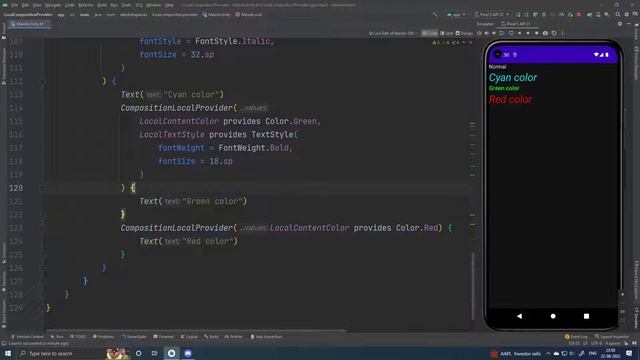Open Task View on the taskbar

click(x=154, y=353)
